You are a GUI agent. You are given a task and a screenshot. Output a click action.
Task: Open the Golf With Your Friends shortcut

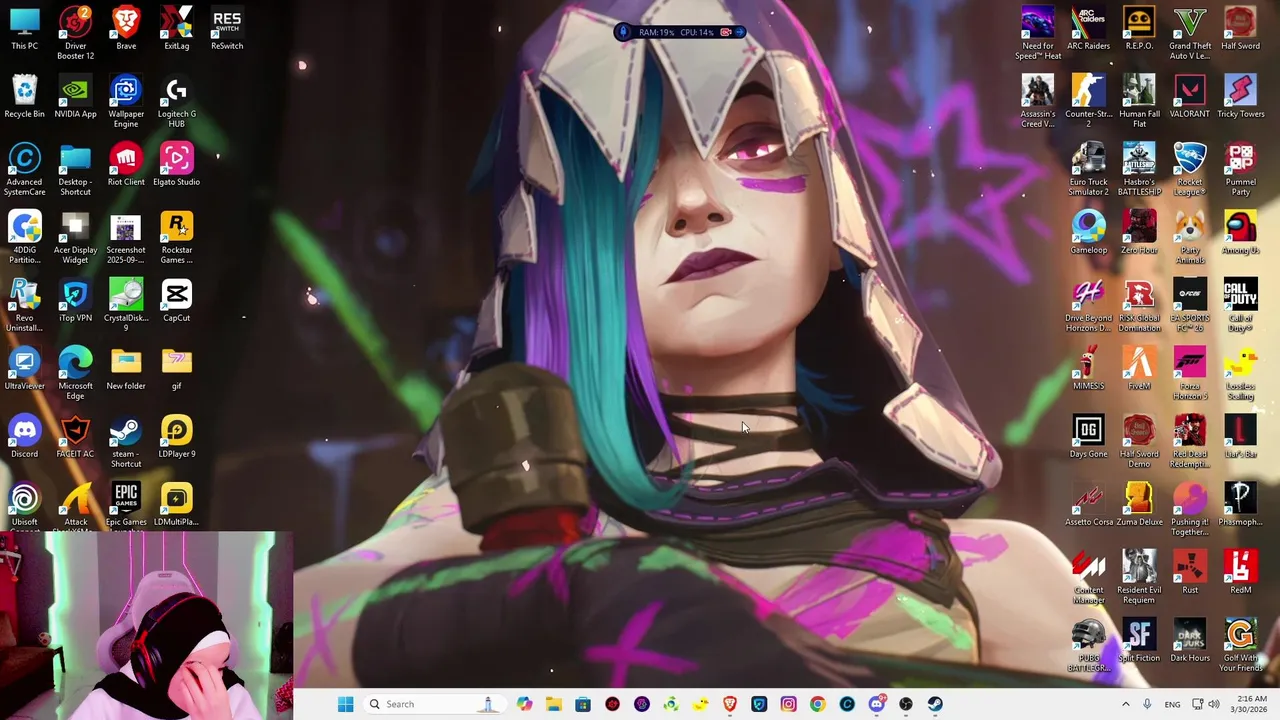[x=1241, y=645]
